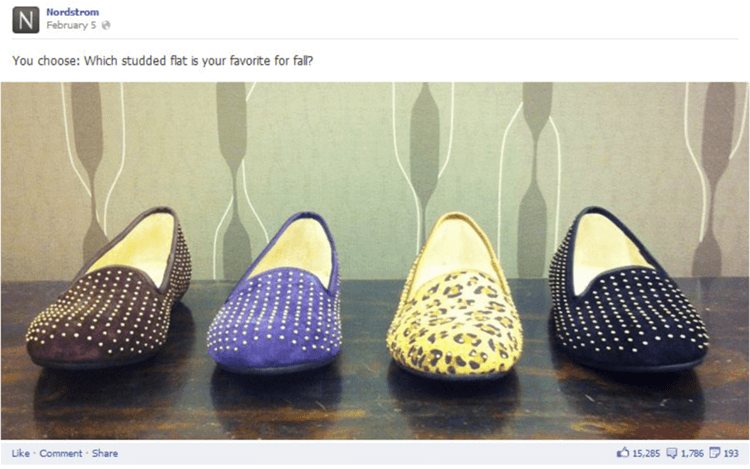Like the Nordstrom studded flat post

[x=21, y=453]
